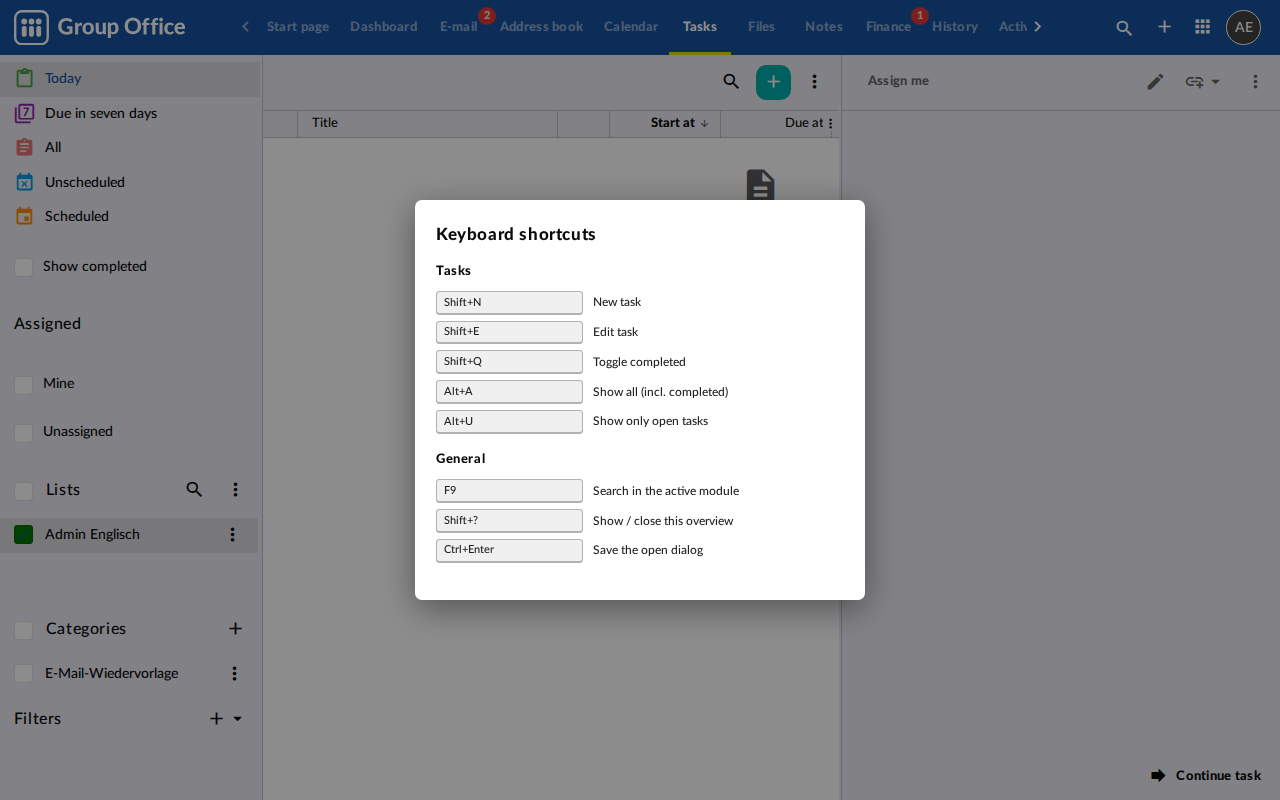Open E-Mail-Wiedervorlage category options menu

pos(235,674)
